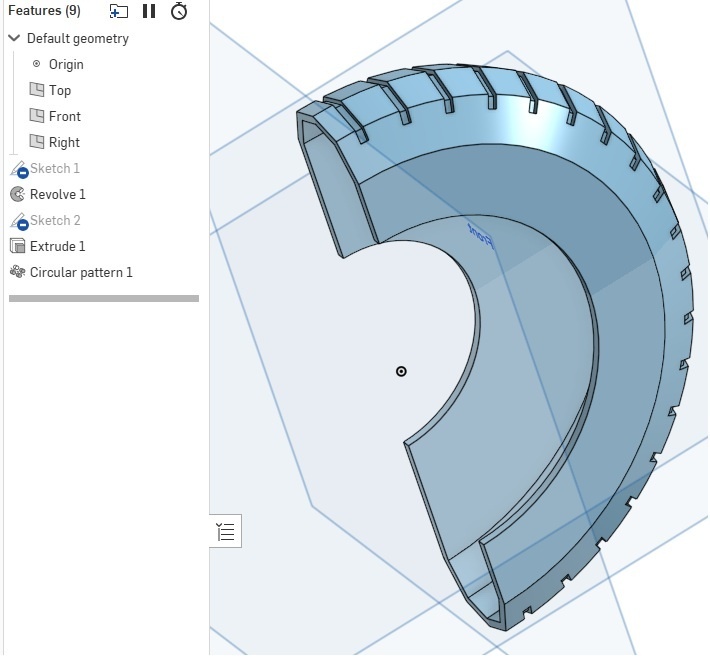Click the Sketch 2 pencil icon
Image resolution: width=710 pixels, height=663 pixels.
click(x=19, y=221)
